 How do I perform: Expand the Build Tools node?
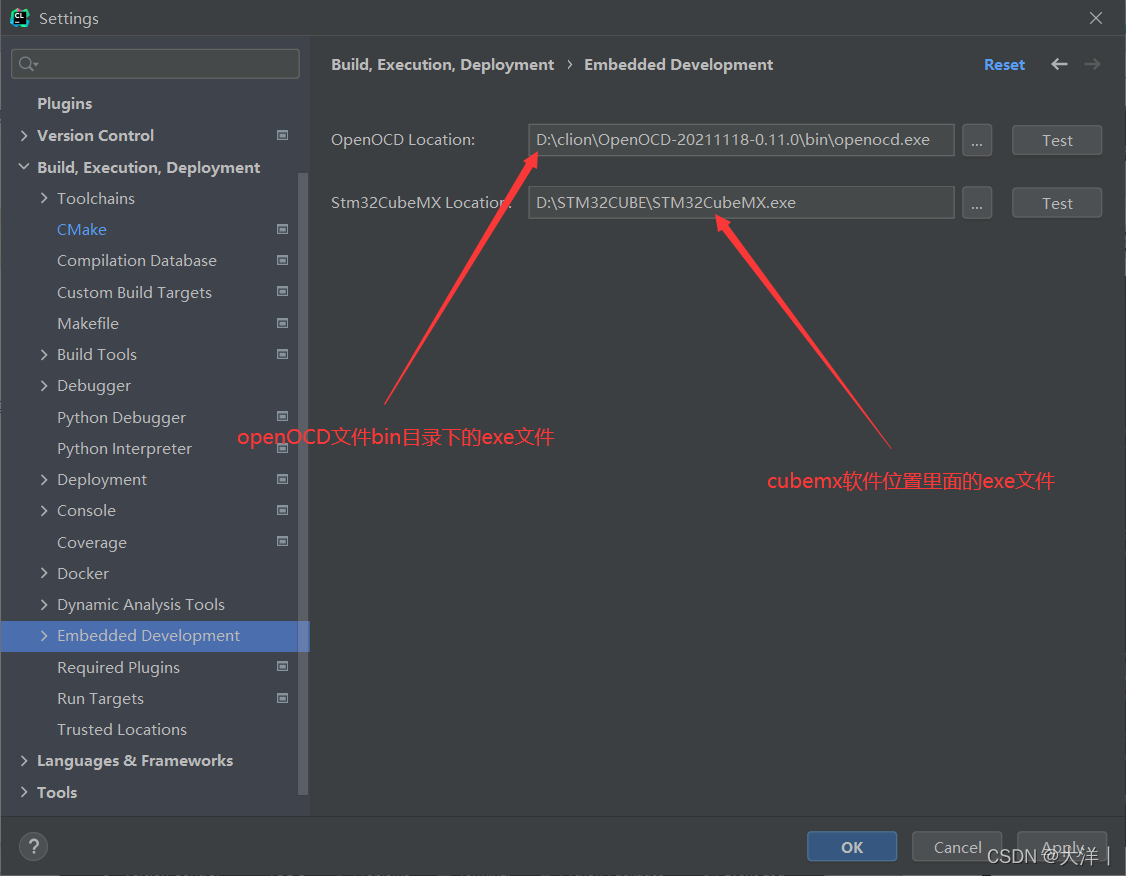point(44,354)
